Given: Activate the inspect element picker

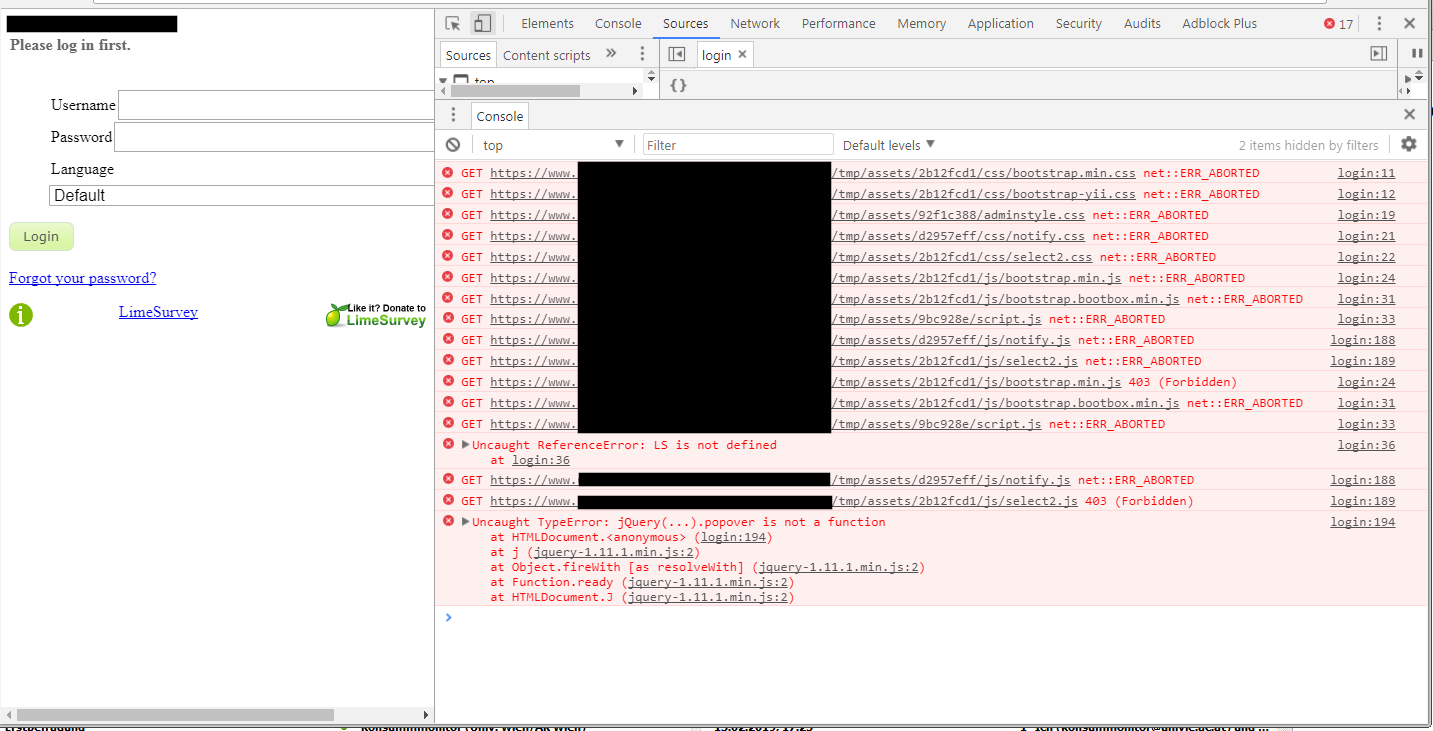Looking at the screenshot, I should (453, 23).
